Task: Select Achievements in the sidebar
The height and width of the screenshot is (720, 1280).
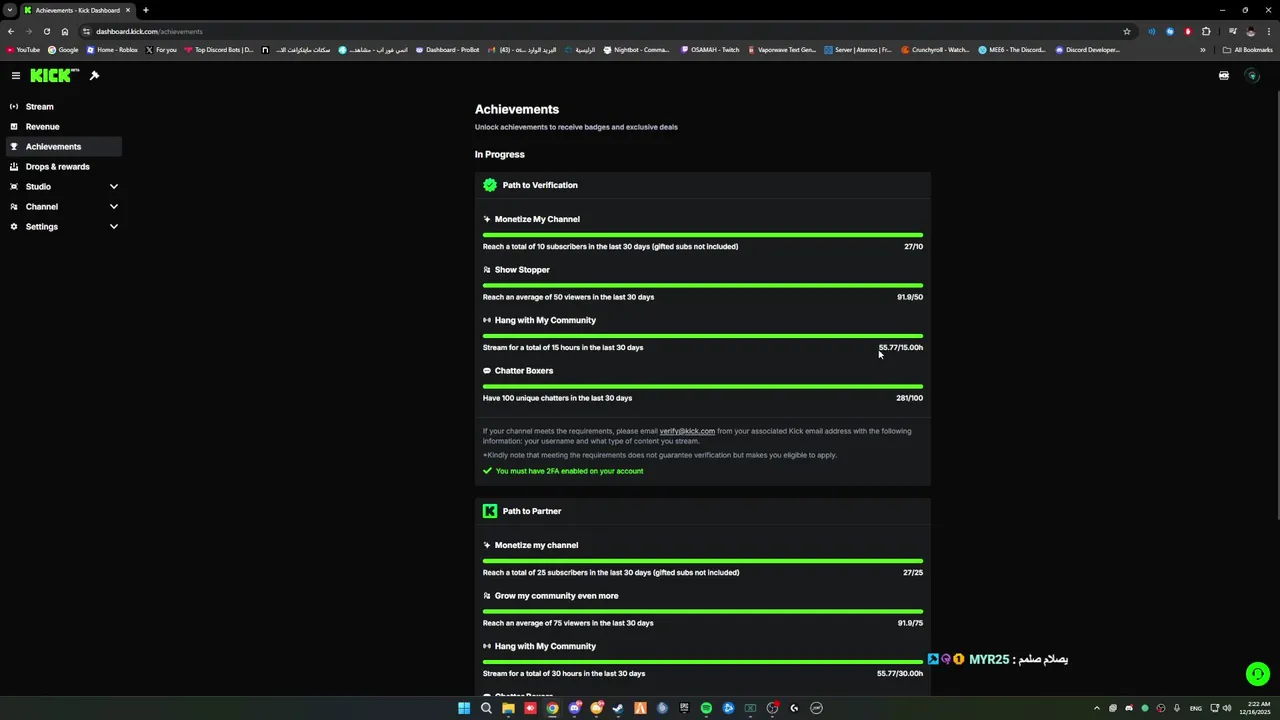Action: click(x=64, y=147)
